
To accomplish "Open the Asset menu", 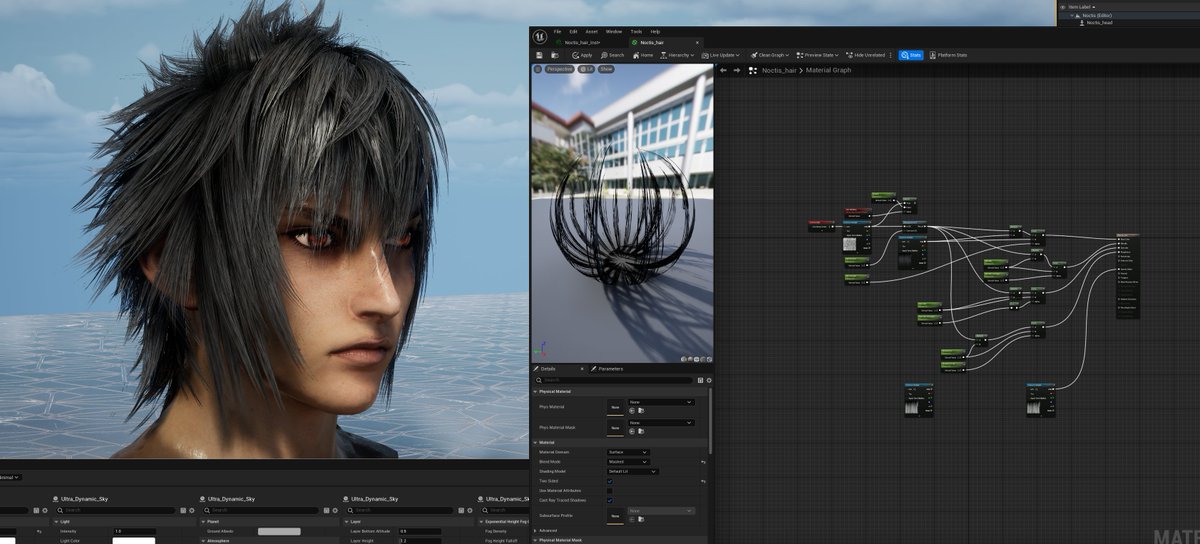I will coord(591,32).
